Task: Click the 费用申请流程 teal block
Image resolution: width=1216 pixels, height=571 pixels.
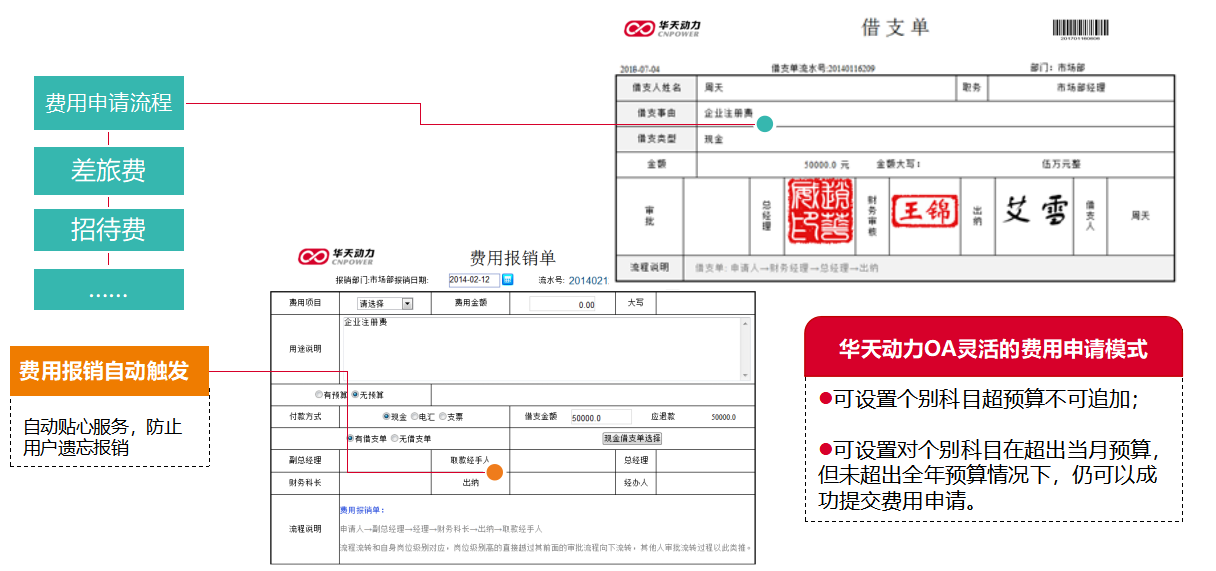Action: coord(109,102)
